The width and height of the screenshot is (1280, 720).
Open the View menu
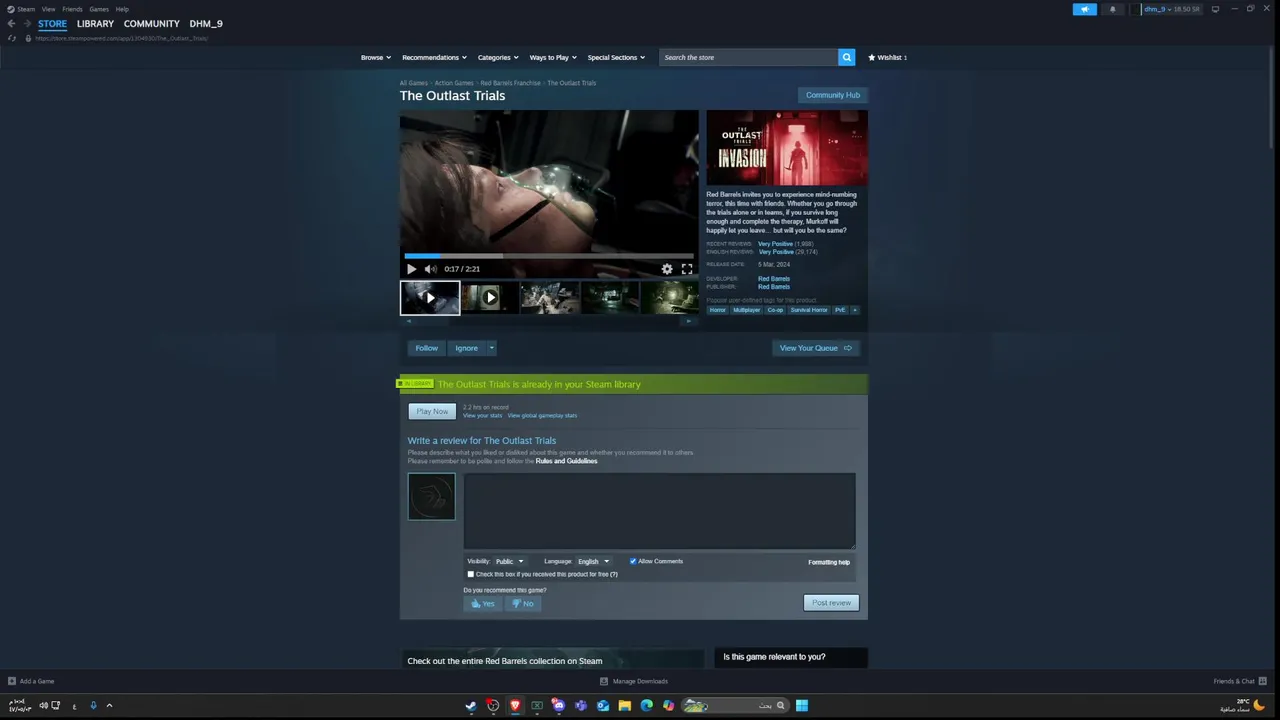tap(48, 9)
